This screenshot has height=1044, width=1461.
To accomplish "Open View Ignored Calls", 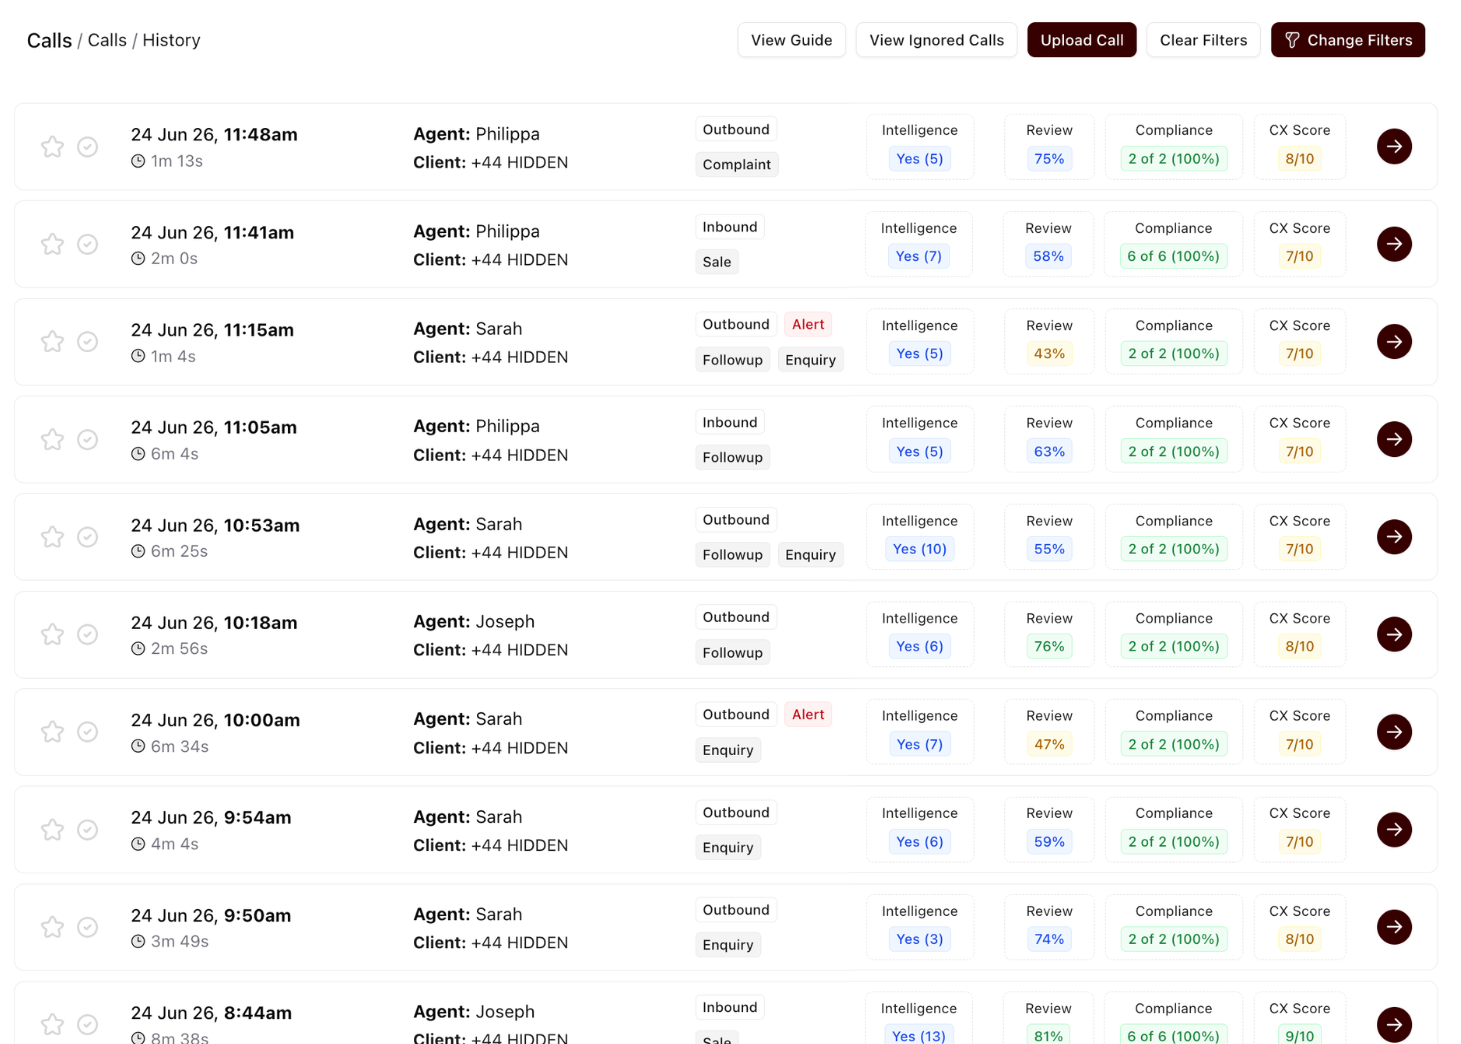I will pyautogui.click(x=936, y=40).
